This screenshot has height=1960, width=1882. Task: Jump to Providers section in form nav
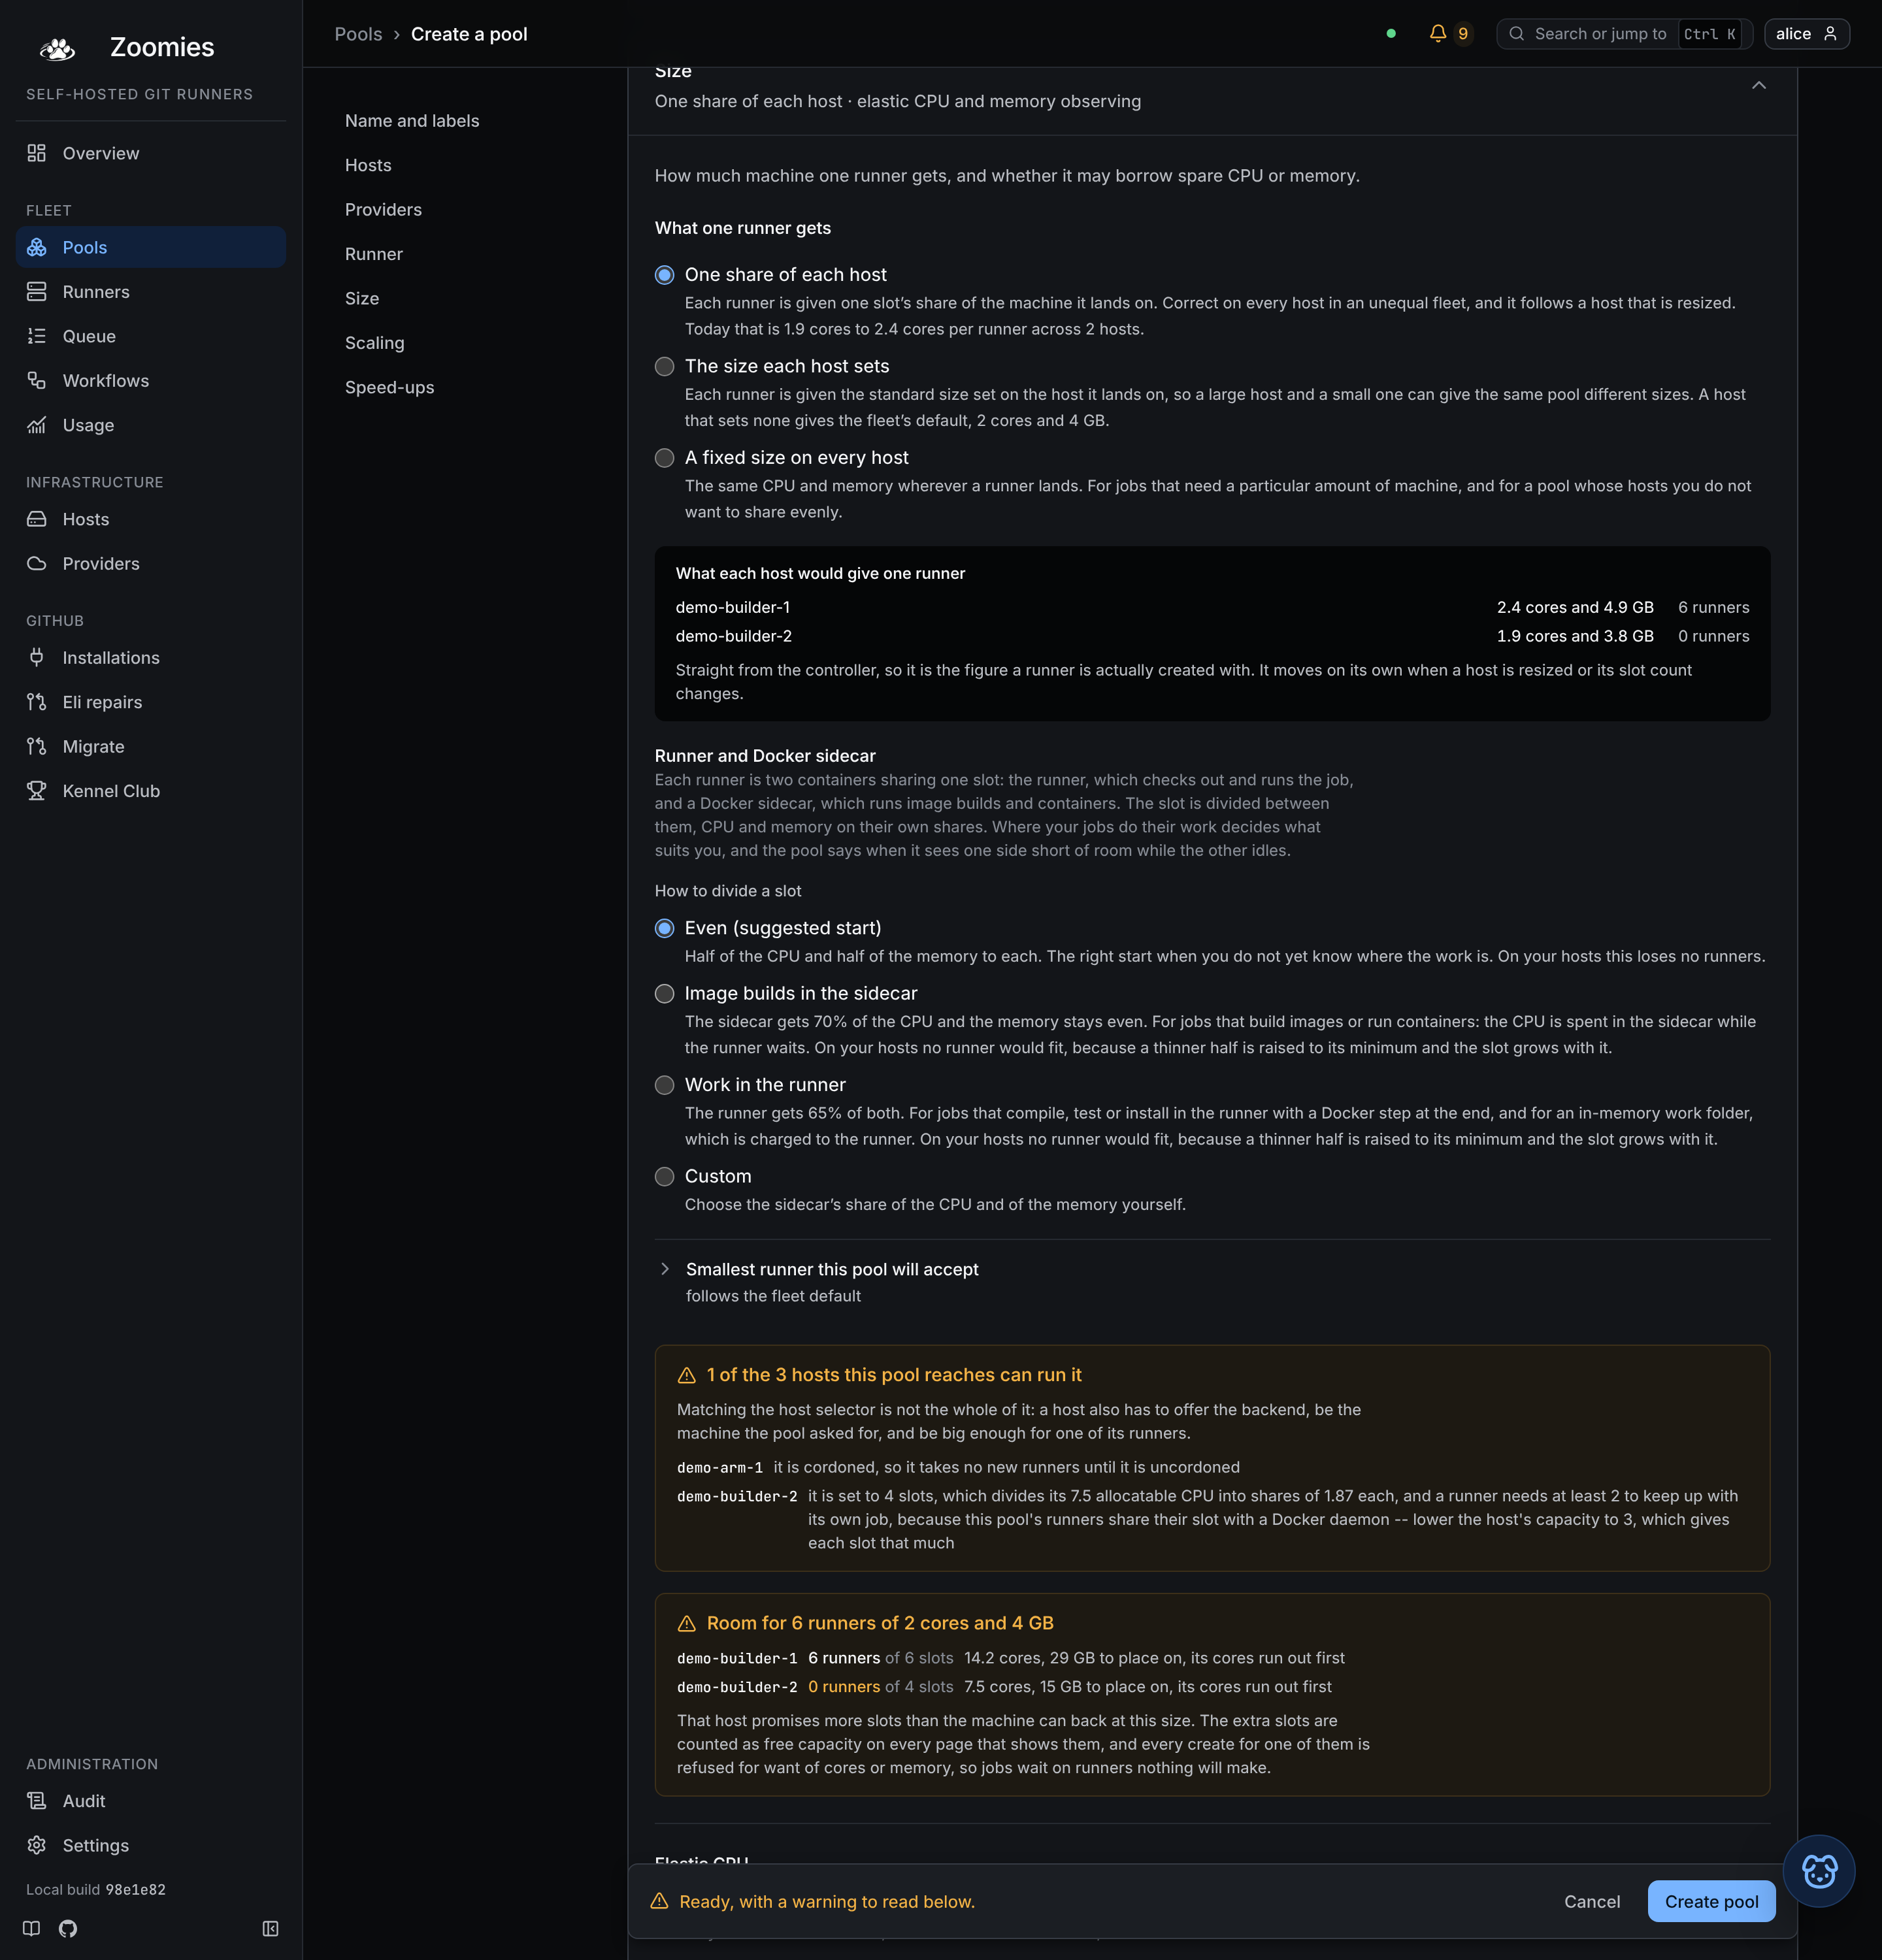point(383,210)
